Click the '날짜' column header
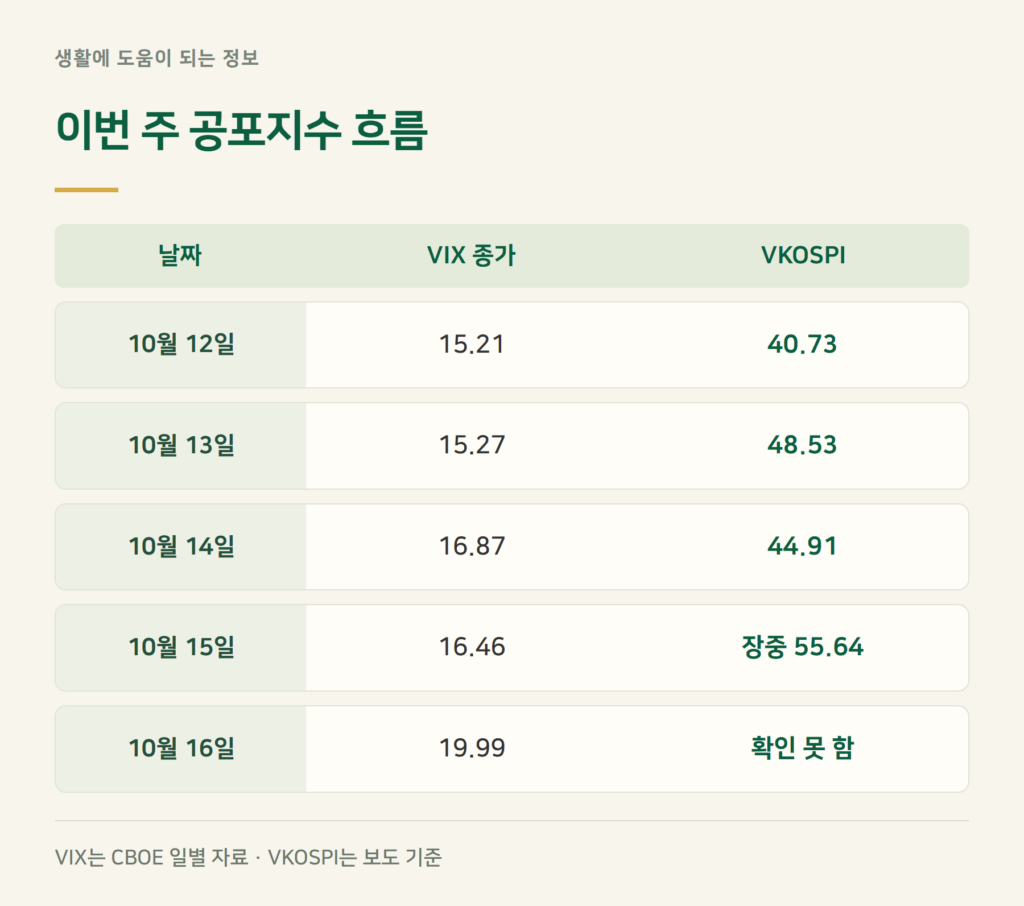 point(180,255)
